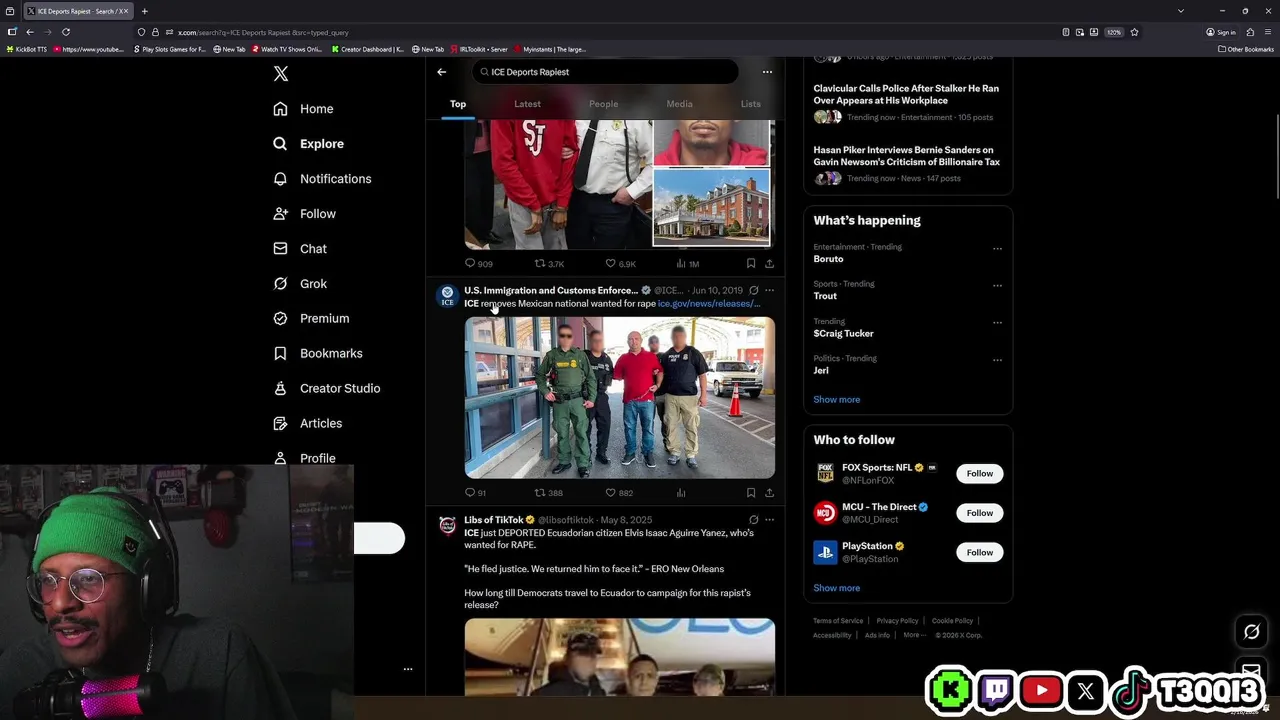
Task: Repost the ICE post with 388 reposts
Action: pos(548,493)
